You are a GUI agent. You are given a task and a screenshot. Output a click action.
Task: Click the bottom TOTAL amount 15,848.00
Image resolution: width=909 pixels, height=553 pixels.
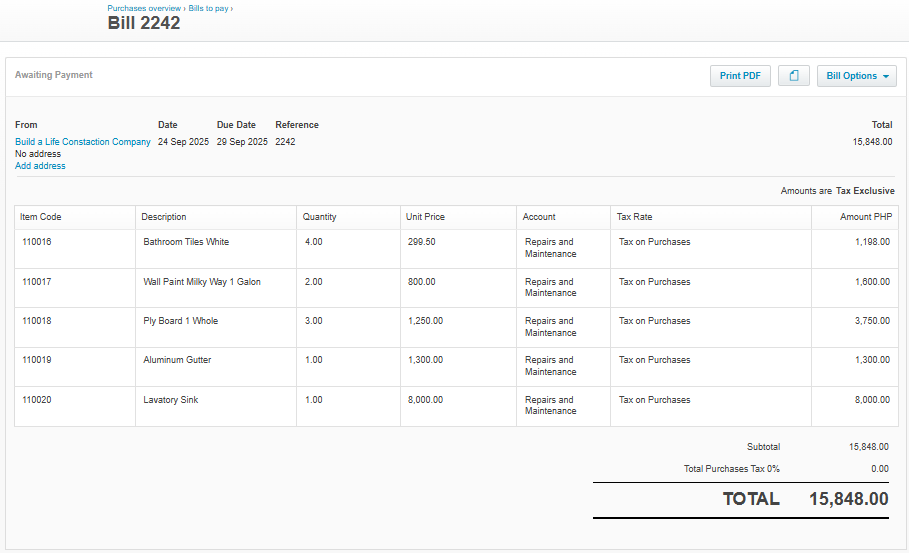(848, 499)
